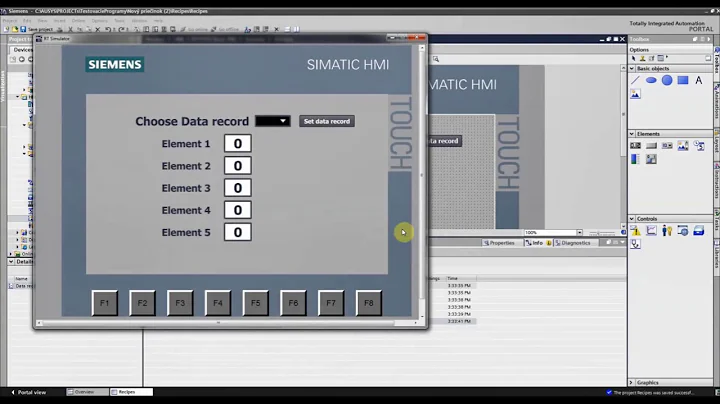The width and height of the screenshot is (720, 404).
Task: Pick the I/O field element in toolbox
Action: (x=636, y=146)
